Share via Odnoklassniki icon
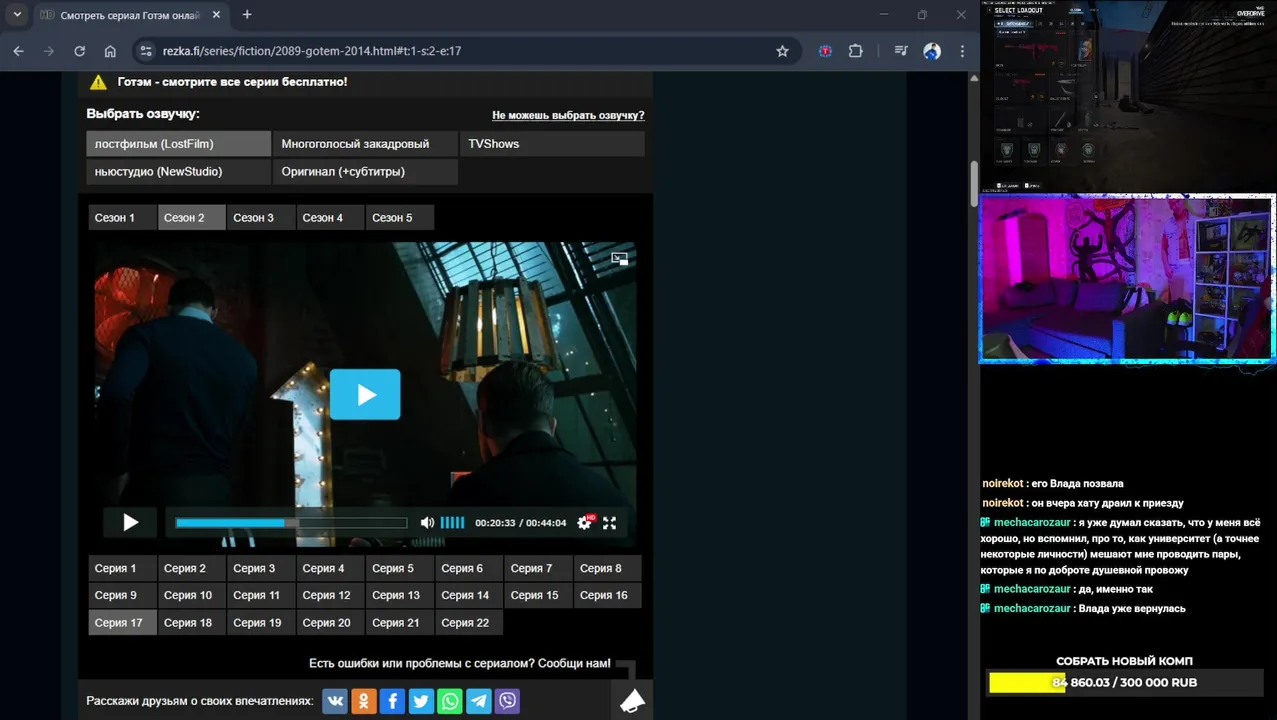Image resolution: width=1277 pixels, height=720 pixels. [364, 701]
